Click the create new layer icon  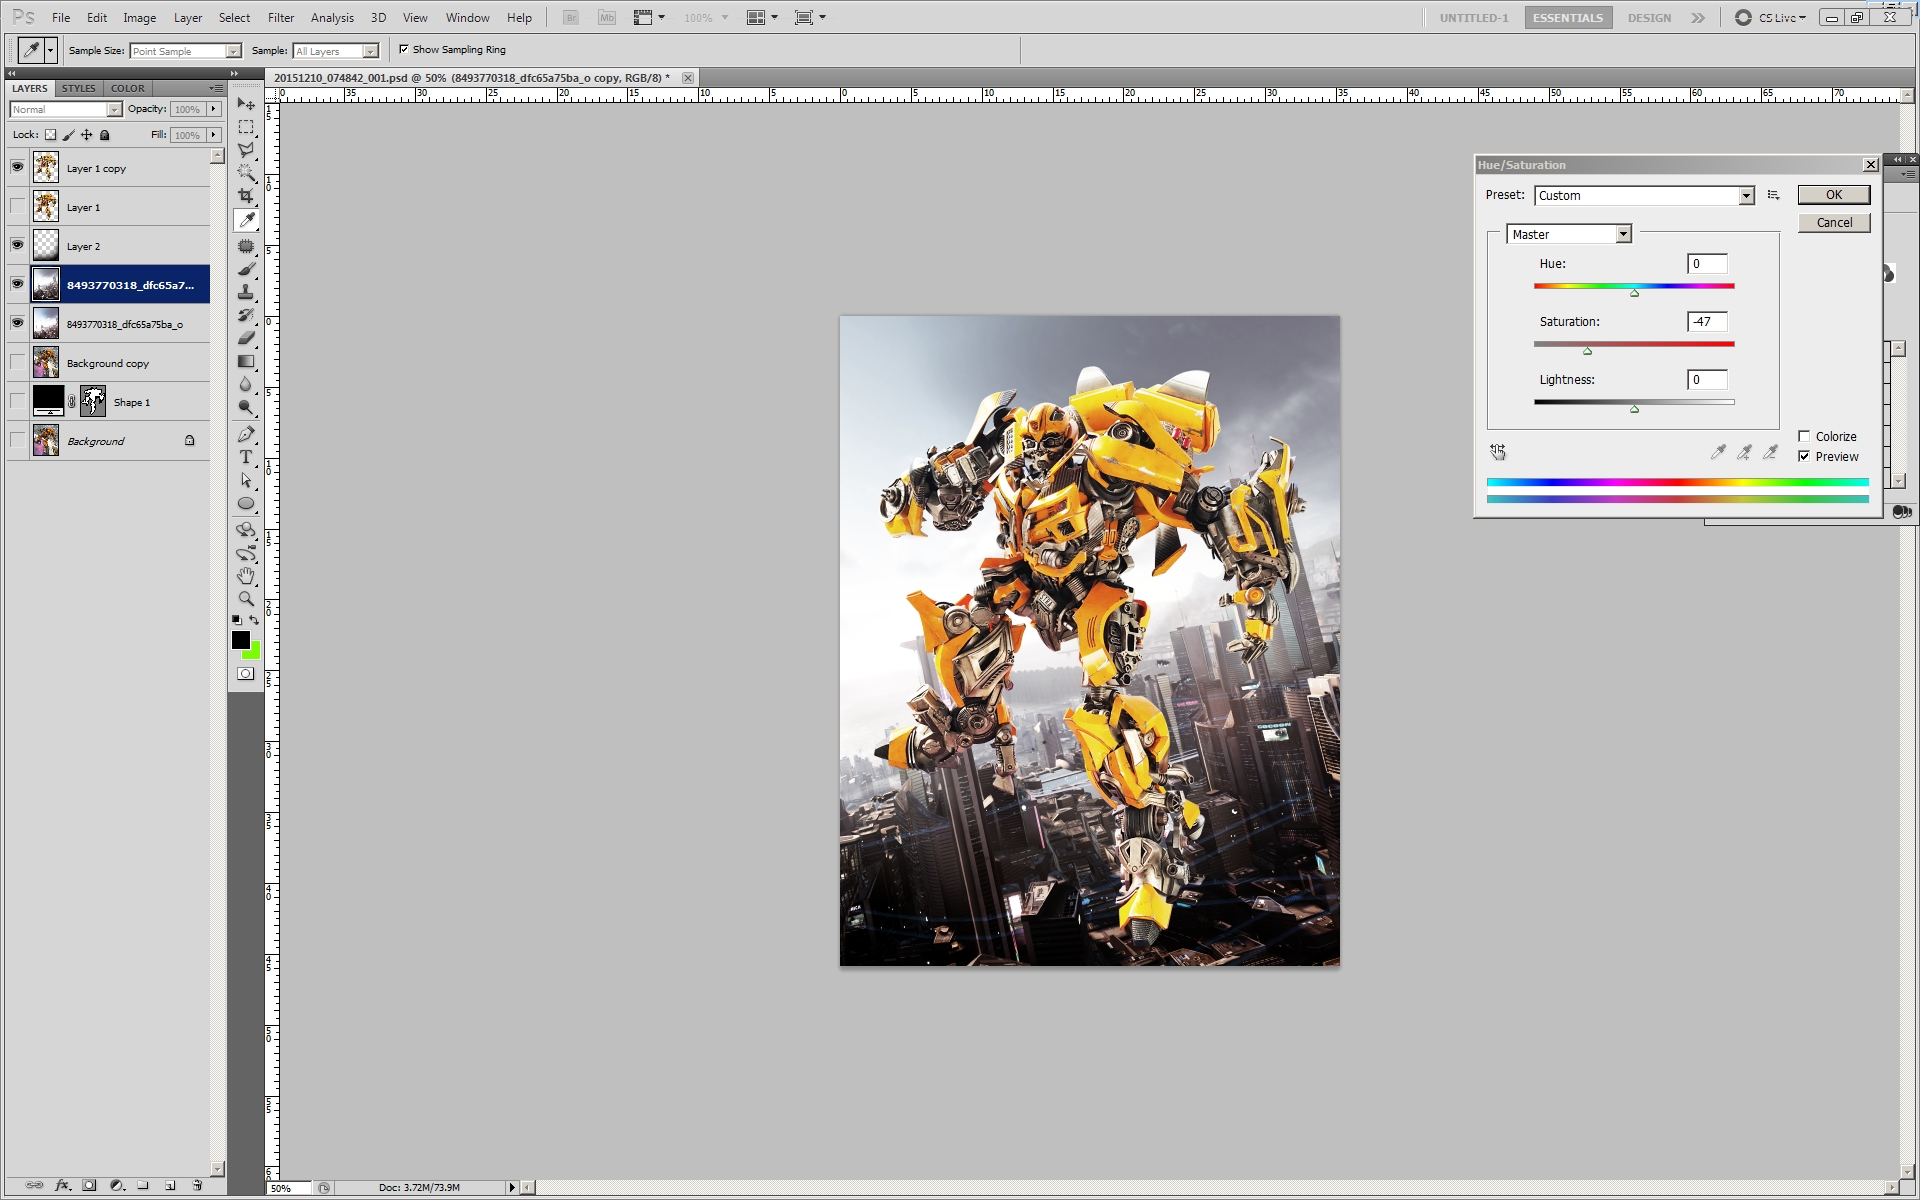170,1185
